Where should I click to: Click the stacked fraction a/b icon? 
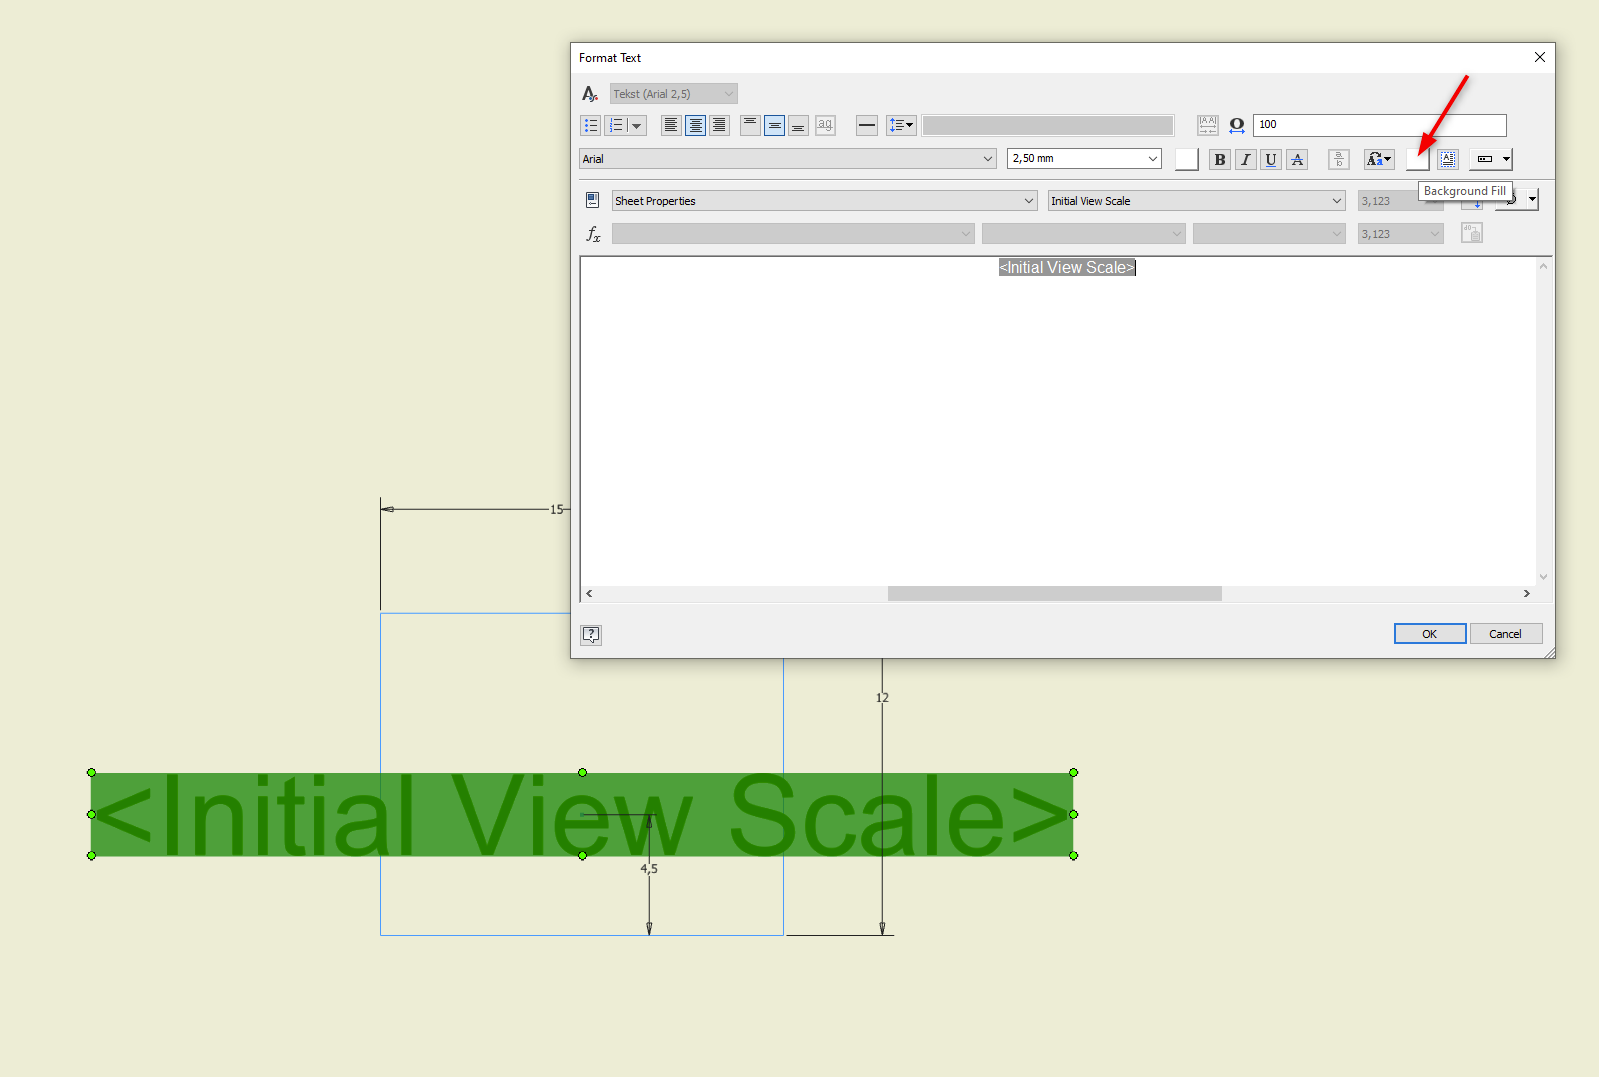(x=1339, y=159)
